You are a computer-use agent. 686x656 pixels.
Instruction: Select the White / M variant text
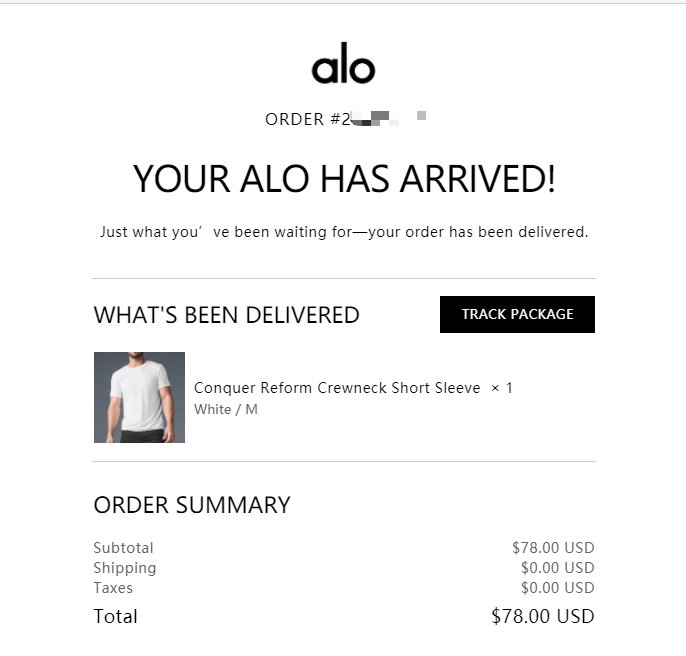225,409
